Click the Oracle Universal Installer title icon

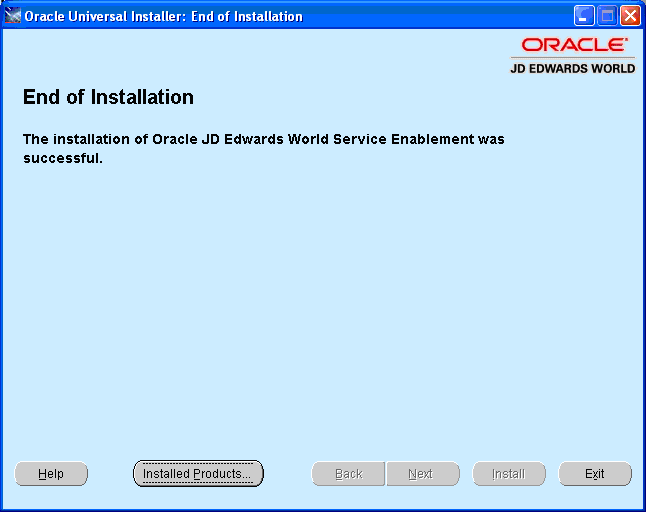click(x=13, y=16)
